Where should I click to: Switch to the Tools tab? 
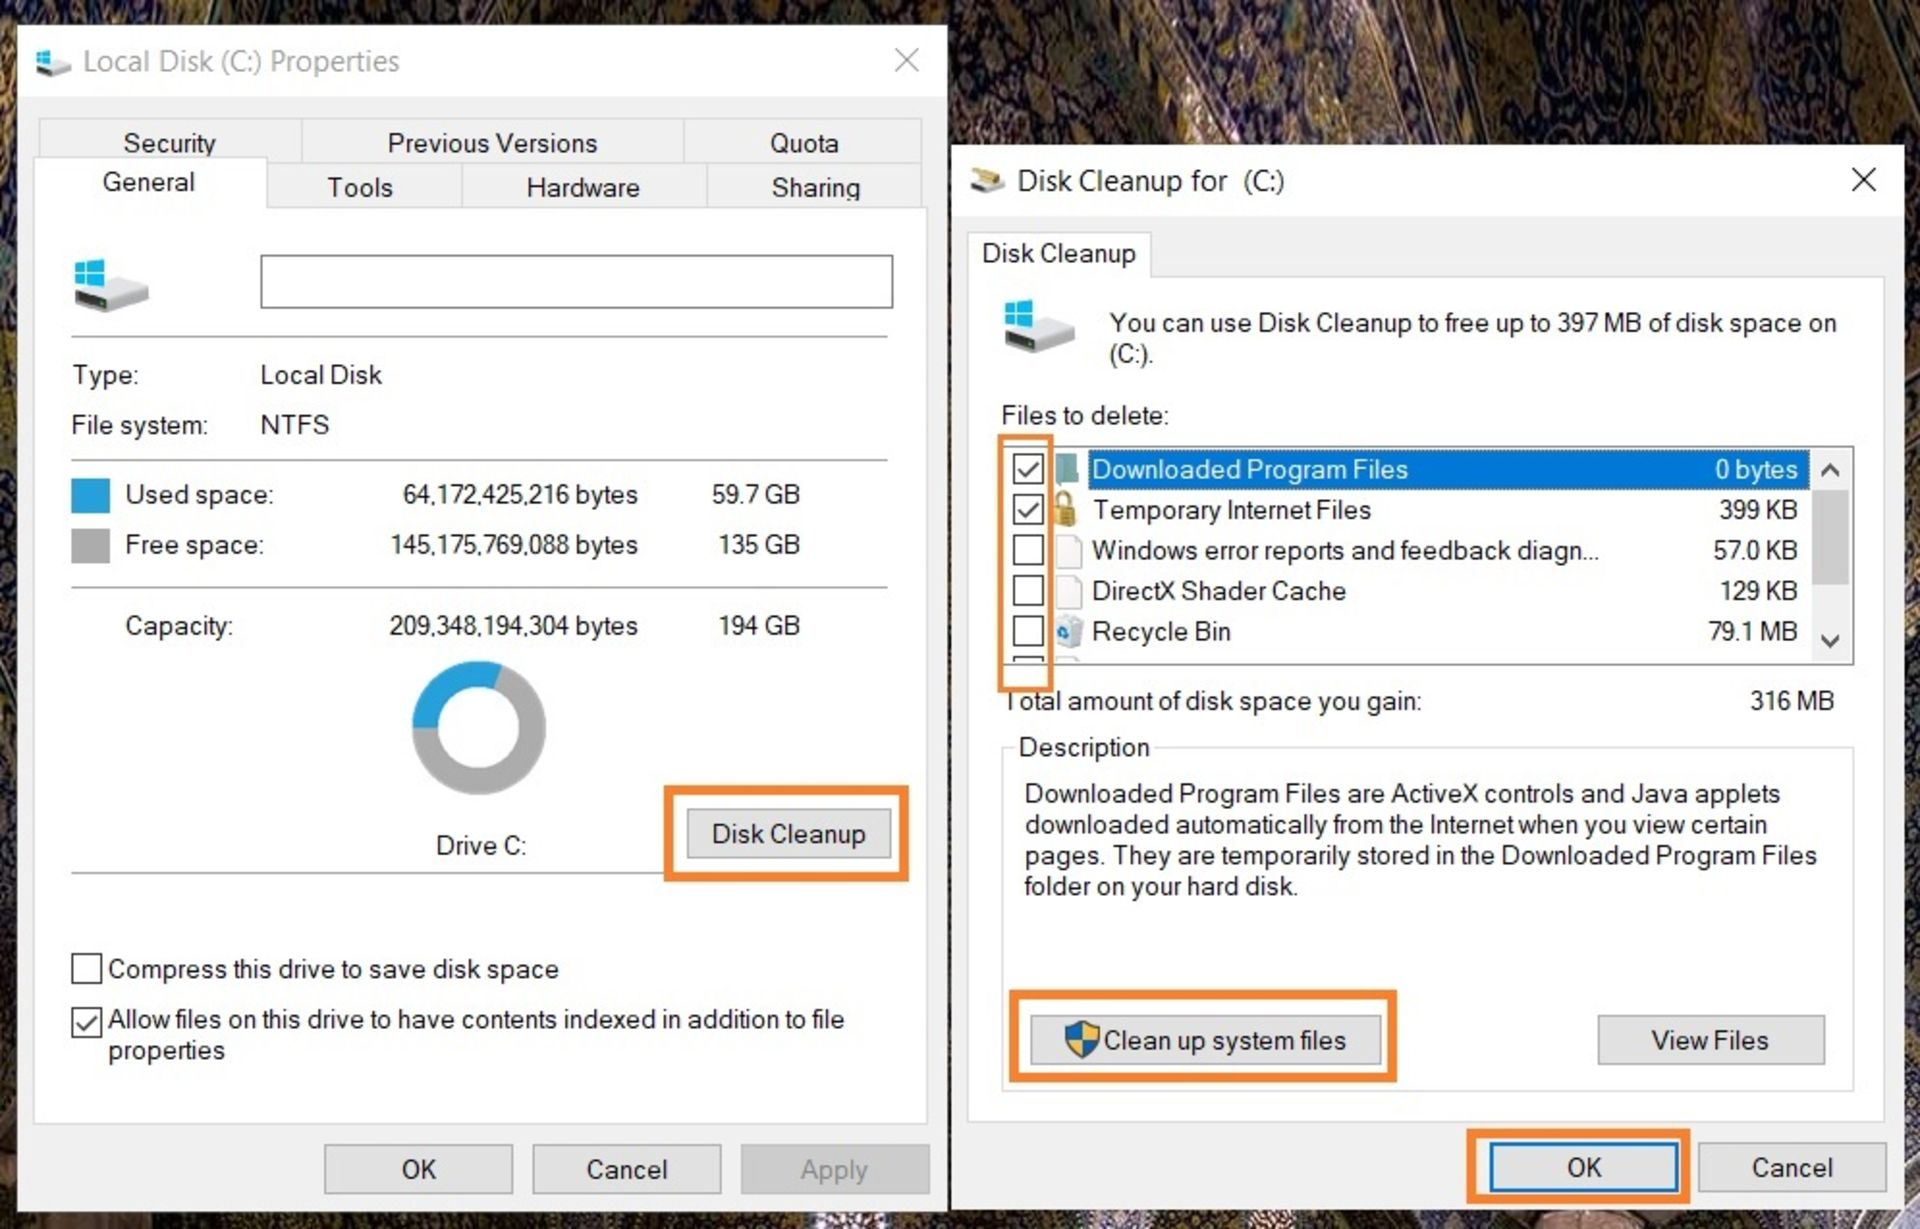pyautogui.click(x=359, y=187)
